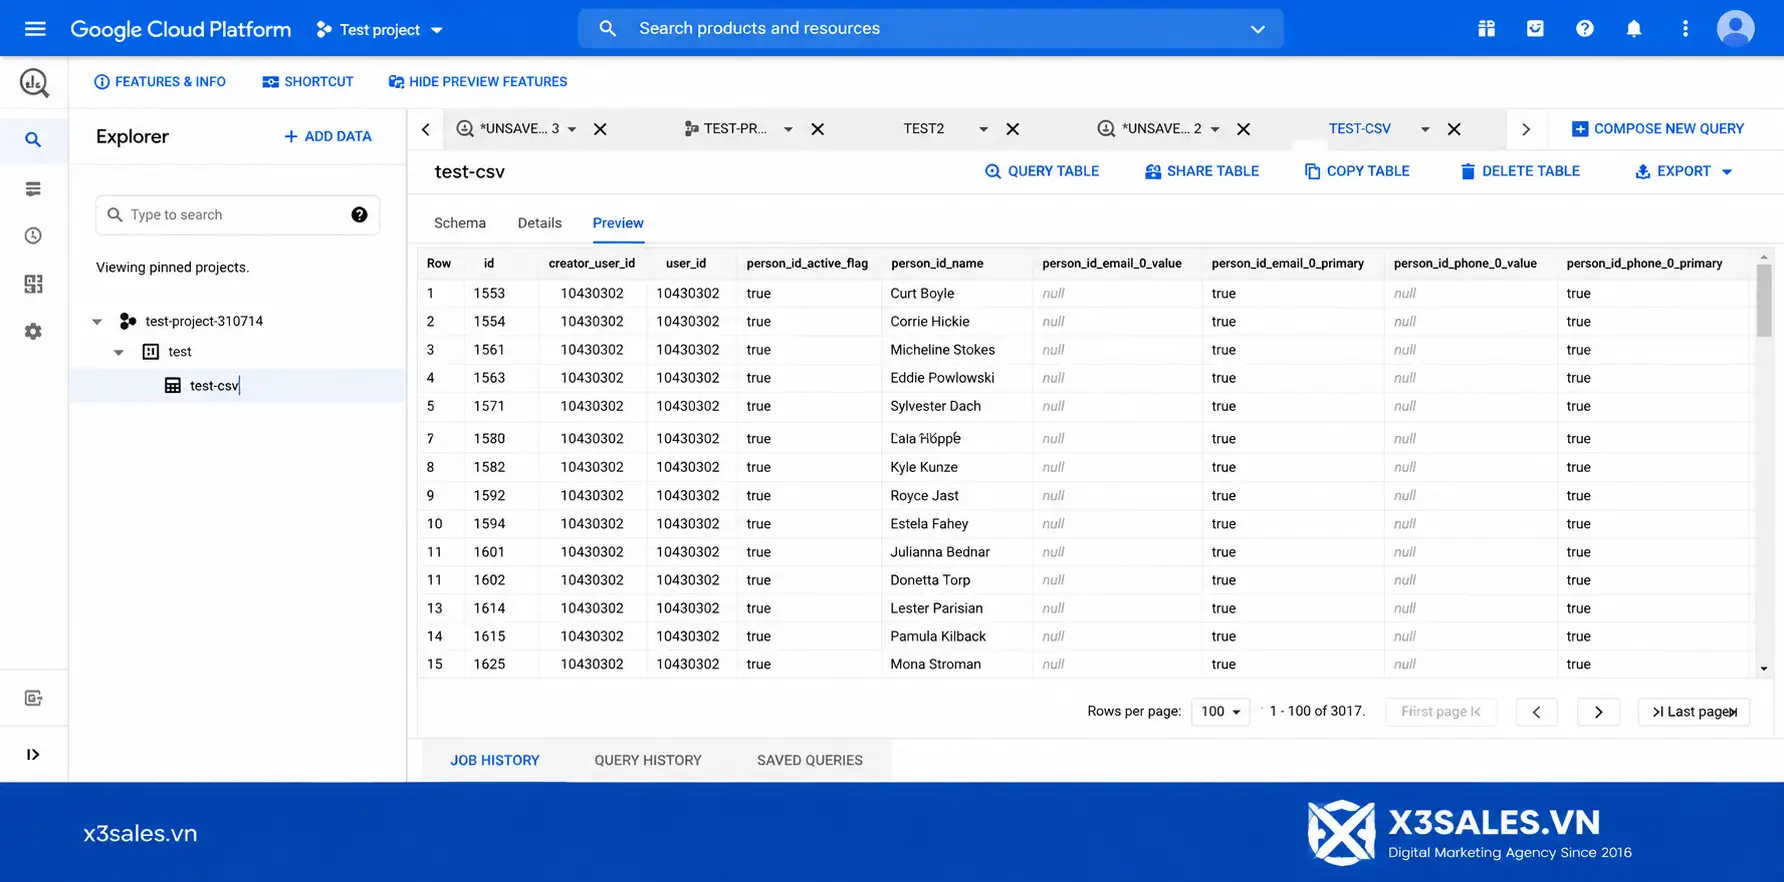Click SHARE TABLE button
1784x882 pixels.
(x=1202, y=171)
